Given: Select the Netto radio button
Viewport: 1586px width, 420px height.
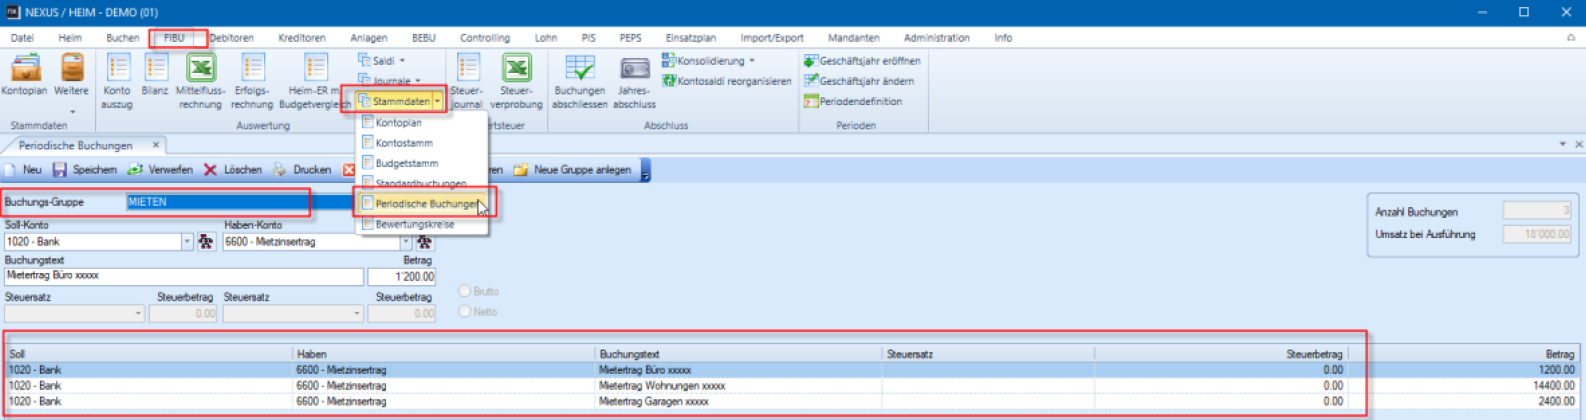Looking at the screenshot, I should tap(464, 311).
